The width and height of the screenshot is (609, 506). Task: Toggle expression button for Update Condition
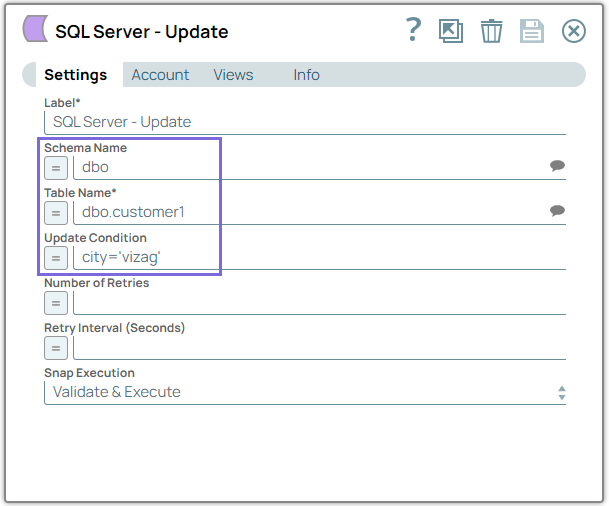click(x=56, y=258)
